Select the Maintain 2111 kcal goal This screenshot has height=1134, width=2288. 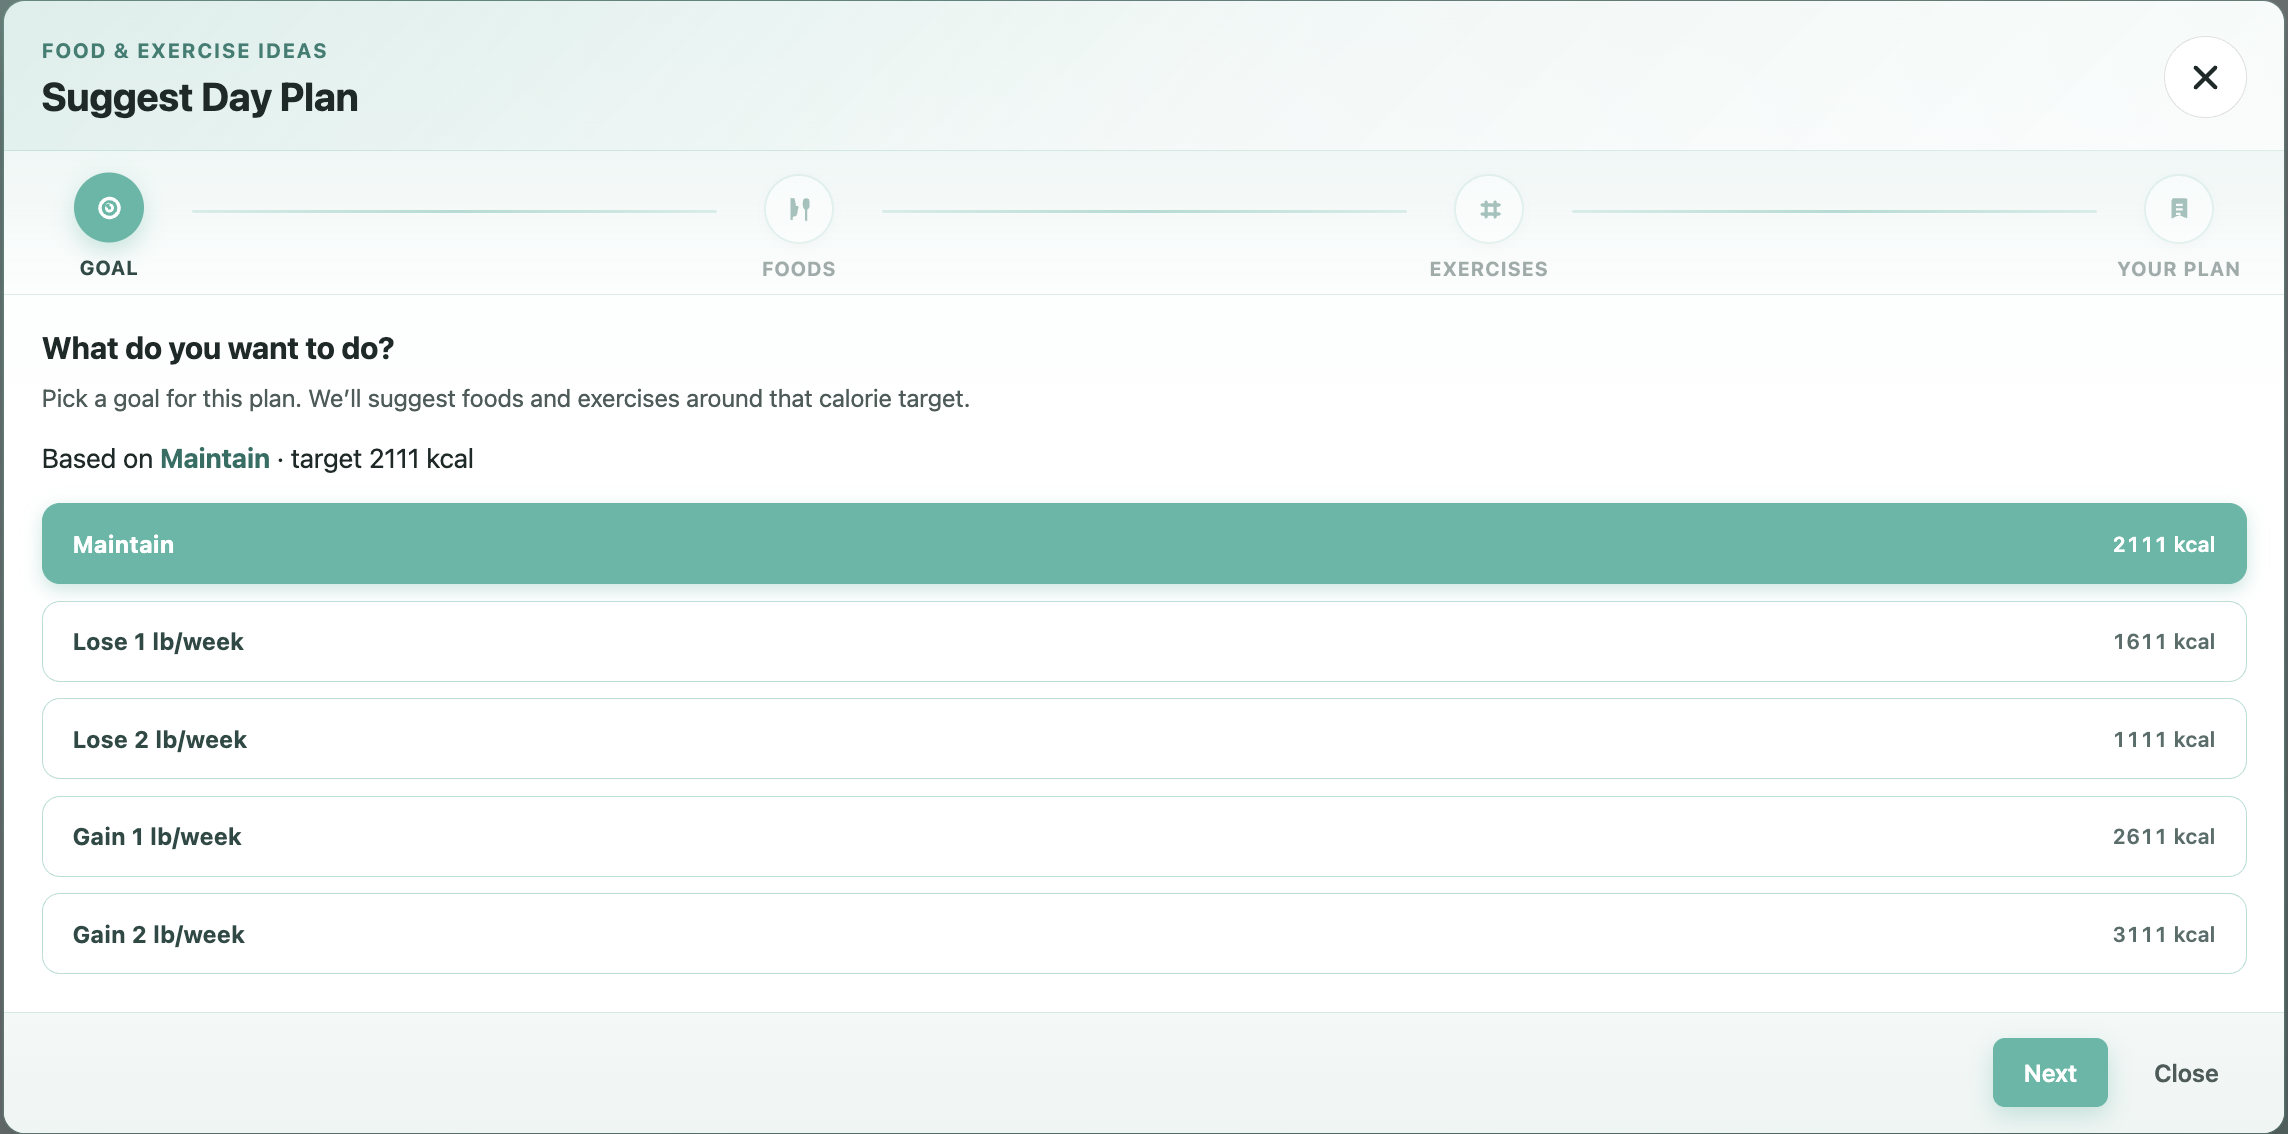coord(1144,544)
